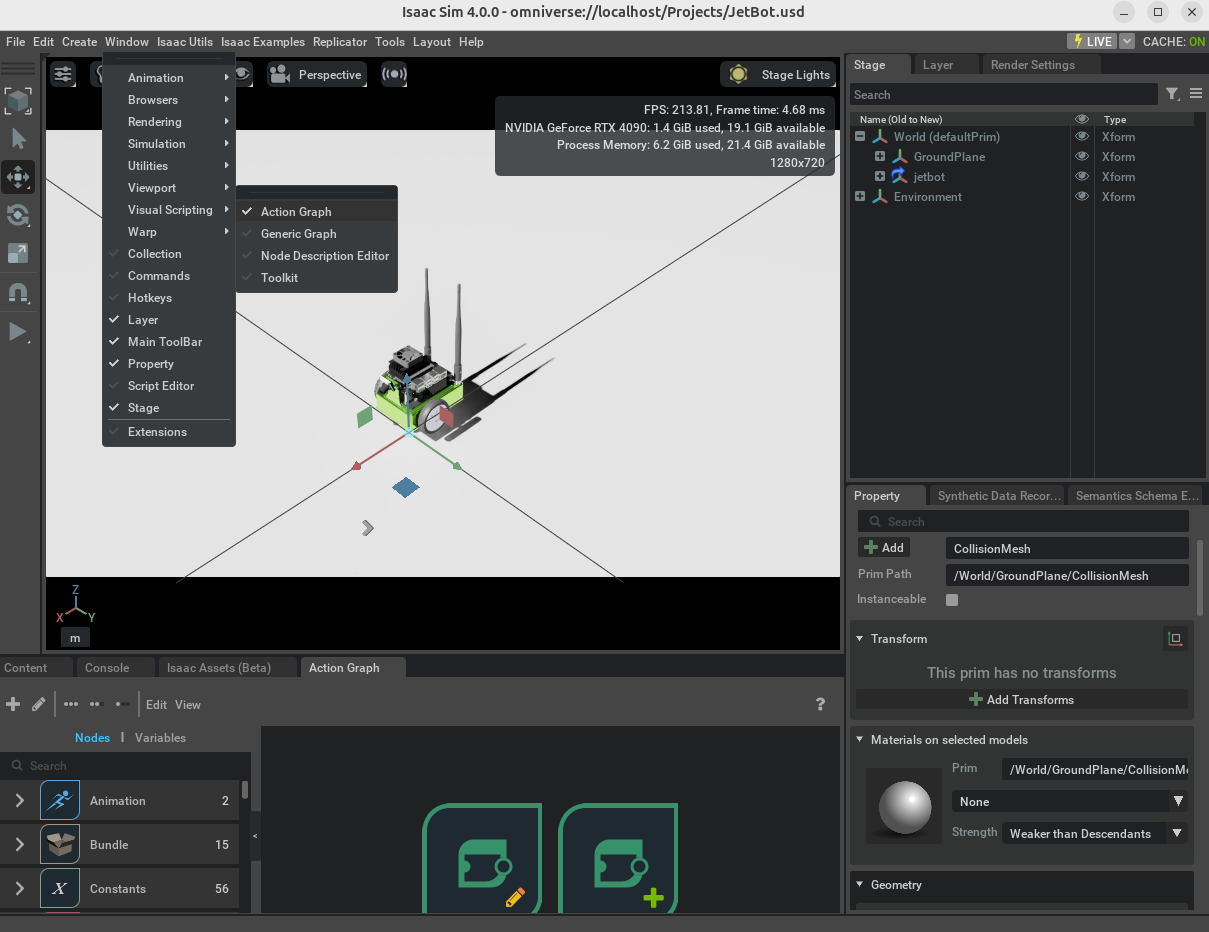Click the Add Transforms button
This screenshot has height=932, width=1209.
pyautogui.click(x=1022, y=699)
